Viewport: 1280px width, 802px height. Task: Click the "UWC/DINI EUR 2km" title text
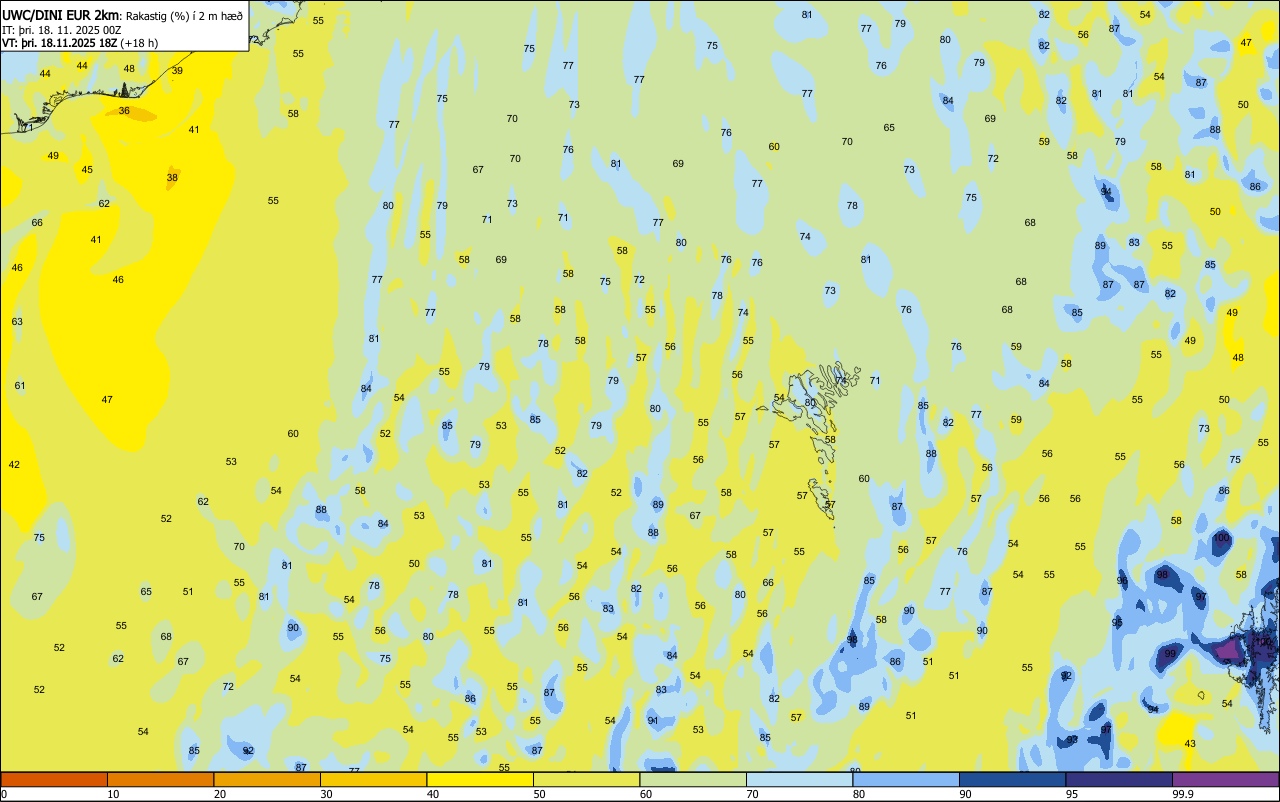click(x=61, y=15)
